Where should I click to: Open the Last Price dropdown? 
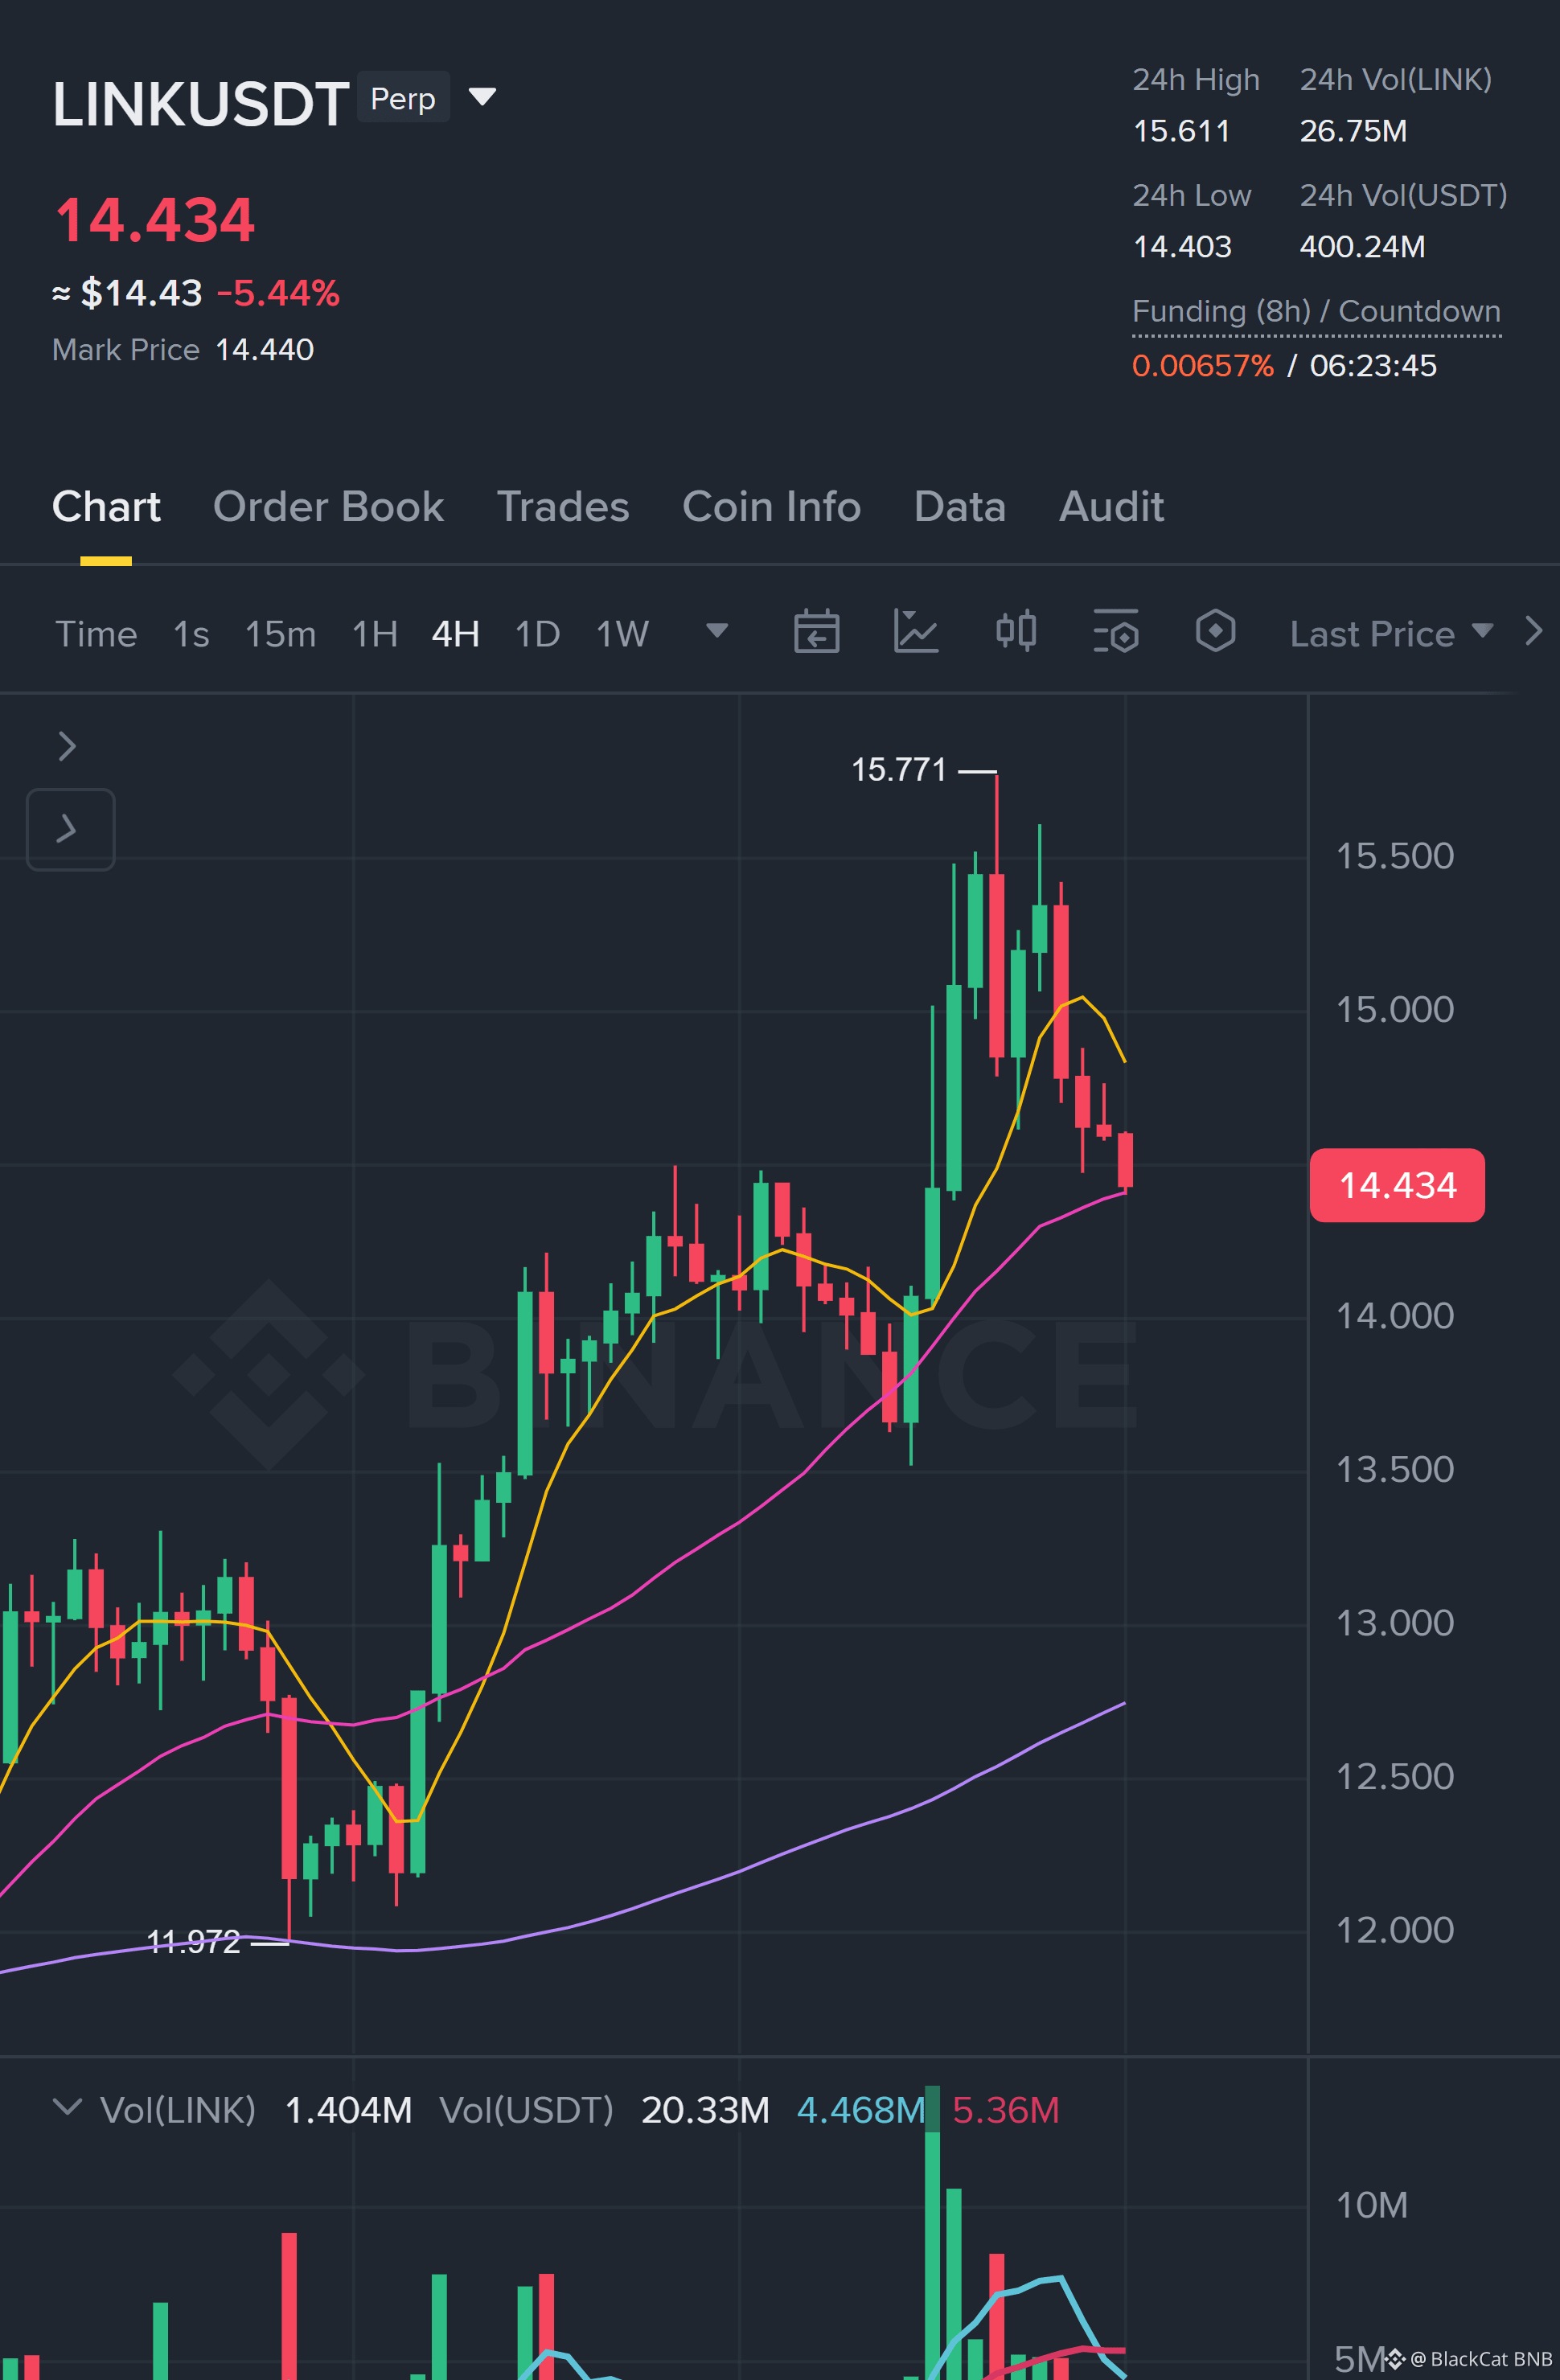click(1391, 634)
